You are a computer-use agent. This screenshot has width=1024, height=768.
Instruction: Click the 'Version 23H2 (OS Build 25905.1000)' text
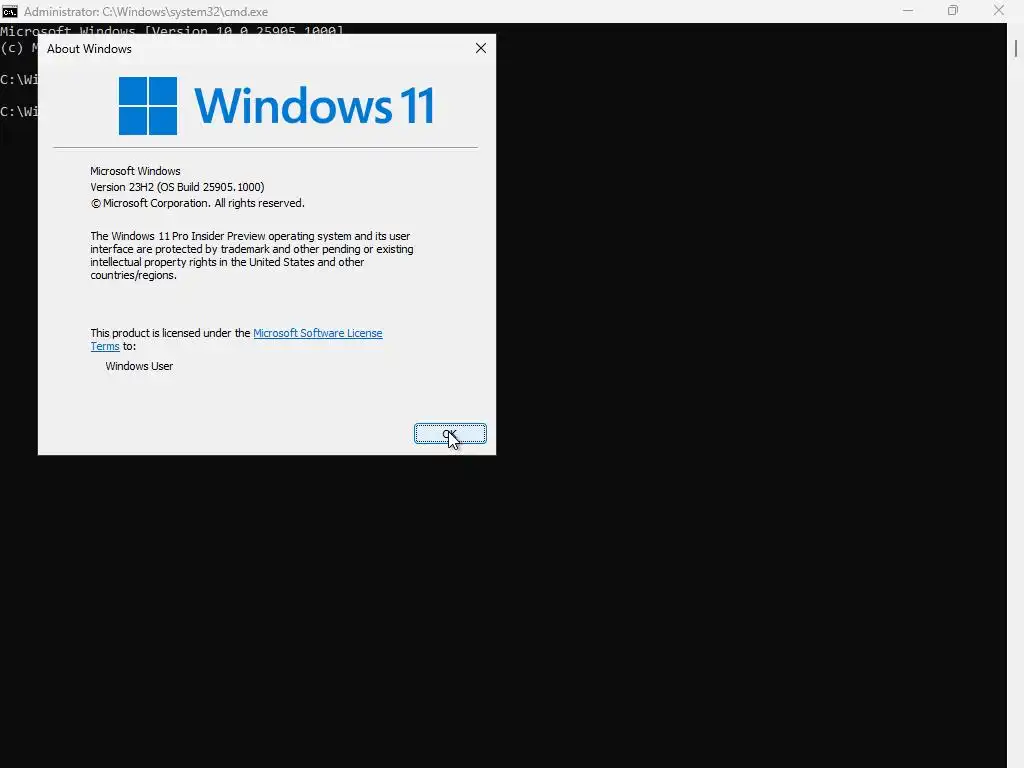pyautogui.click(x=177, y=187)
